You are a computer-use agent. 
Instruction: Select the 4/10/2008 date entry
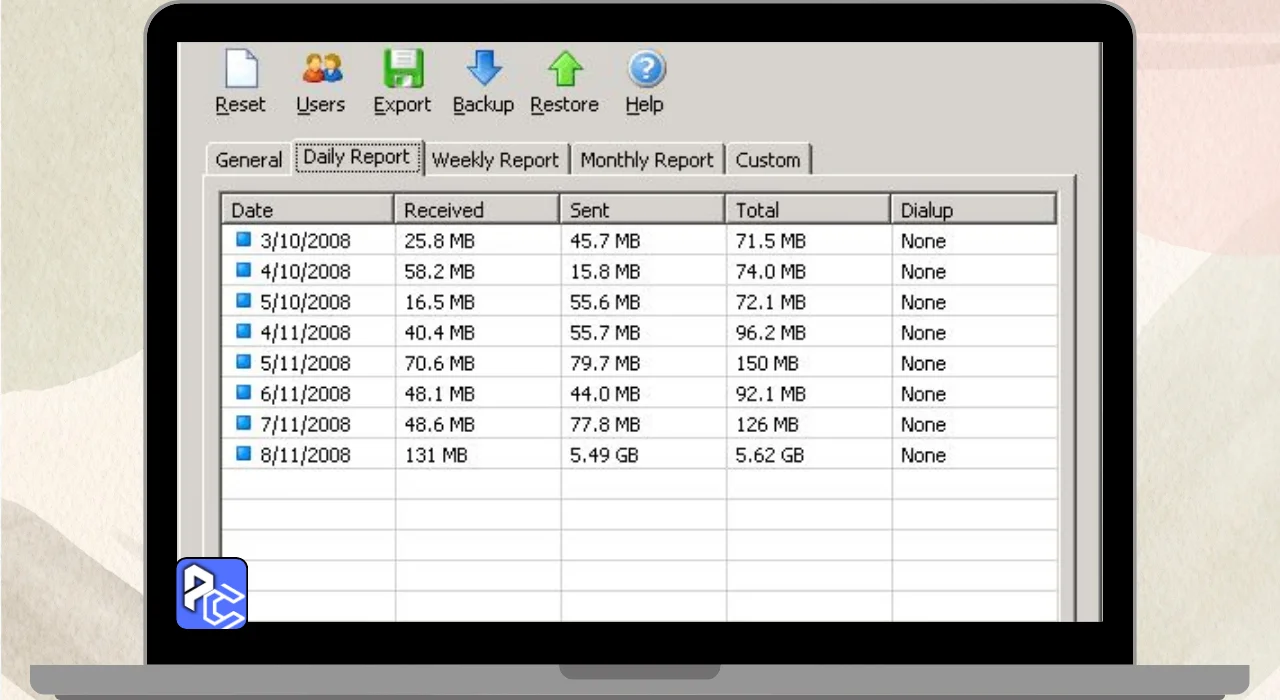[x=305, y=271]
